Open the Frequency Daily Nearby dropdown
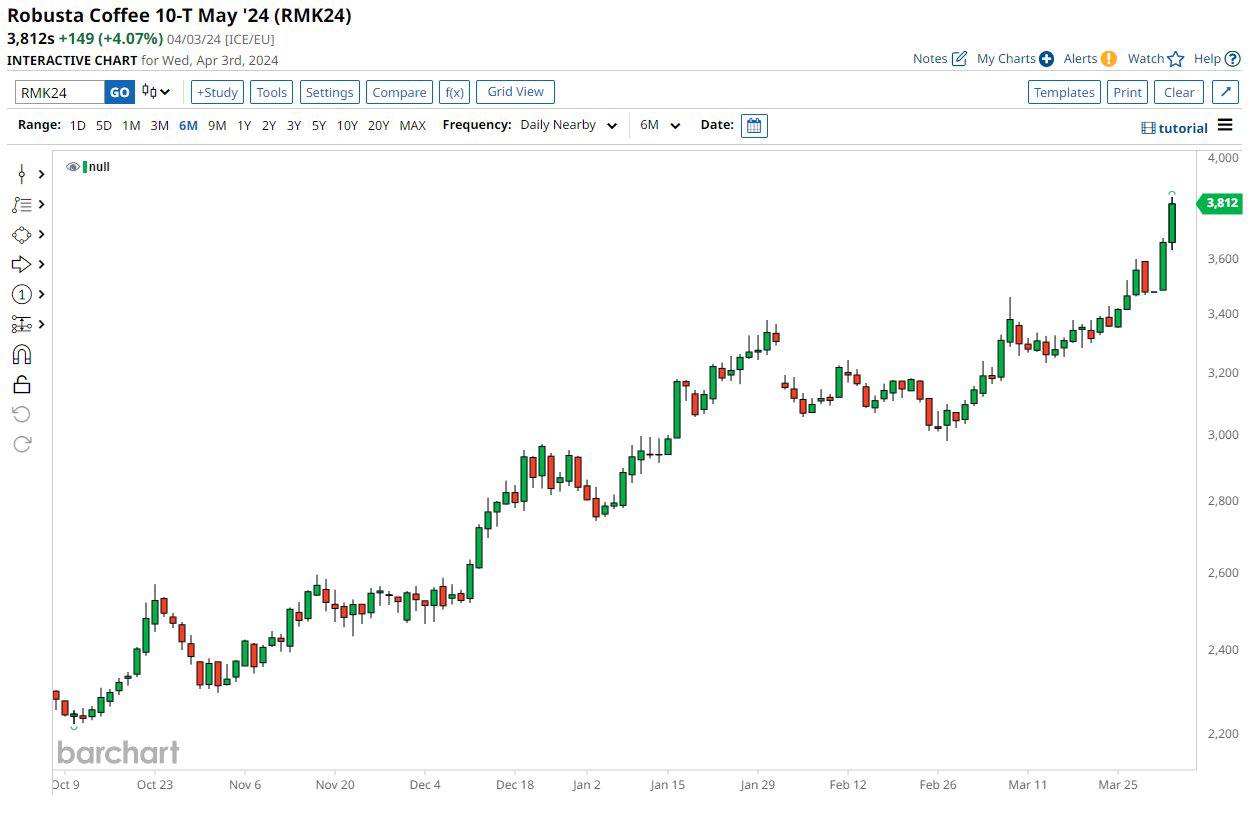Image resolution: width=1260 pixels, height=816 pixels. [x=568, y=126]
